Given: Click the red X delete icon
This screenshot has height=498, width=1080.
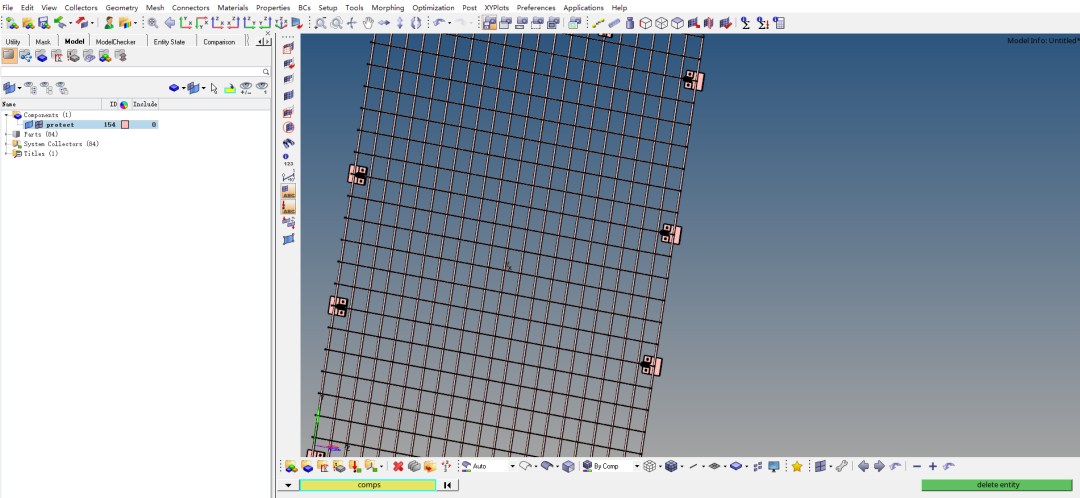Looking at the screenshot, I should pyautogui.click(x=398, y=466).
